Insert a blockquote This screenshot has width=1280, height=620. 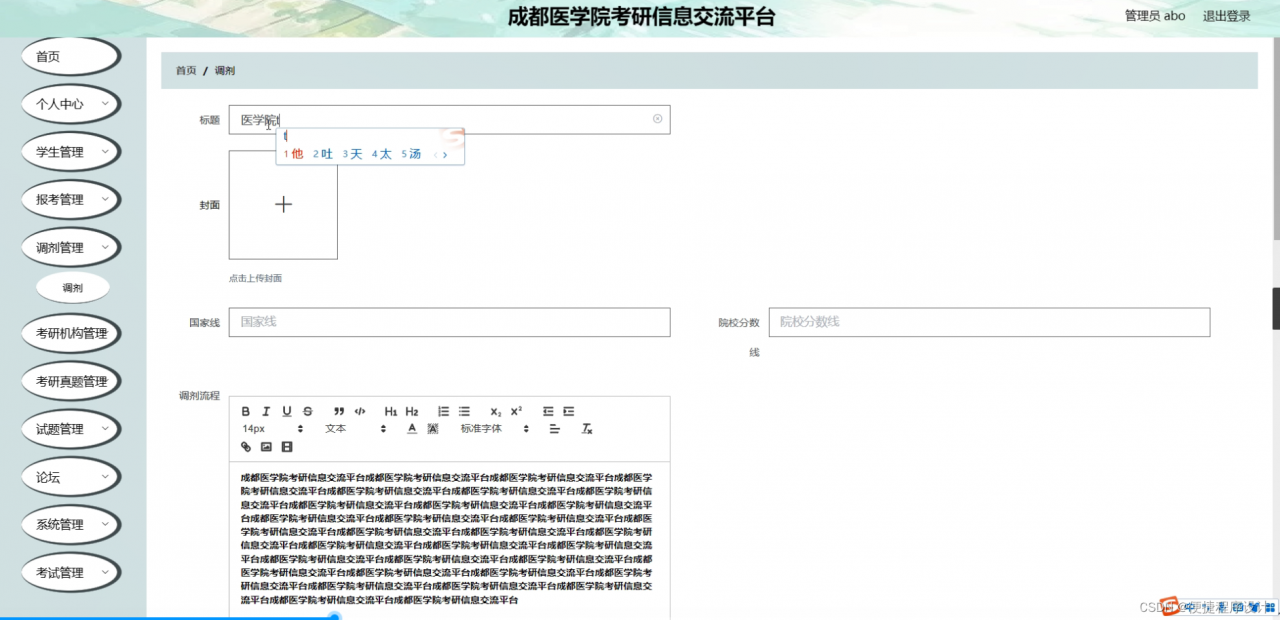[339, 411]
